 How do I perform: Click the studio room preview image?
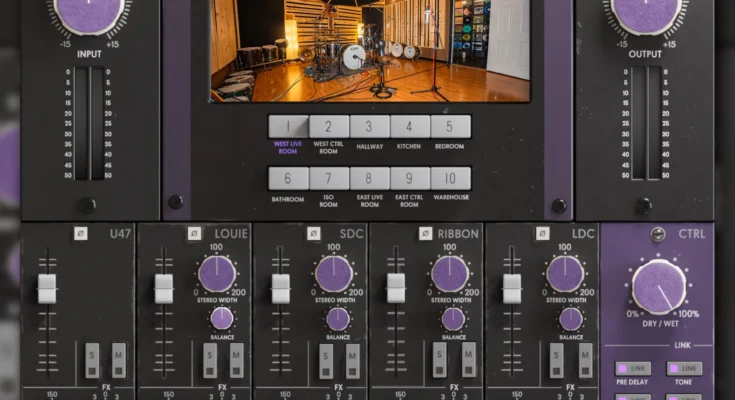pyautogui.click(x=370, y=50)
